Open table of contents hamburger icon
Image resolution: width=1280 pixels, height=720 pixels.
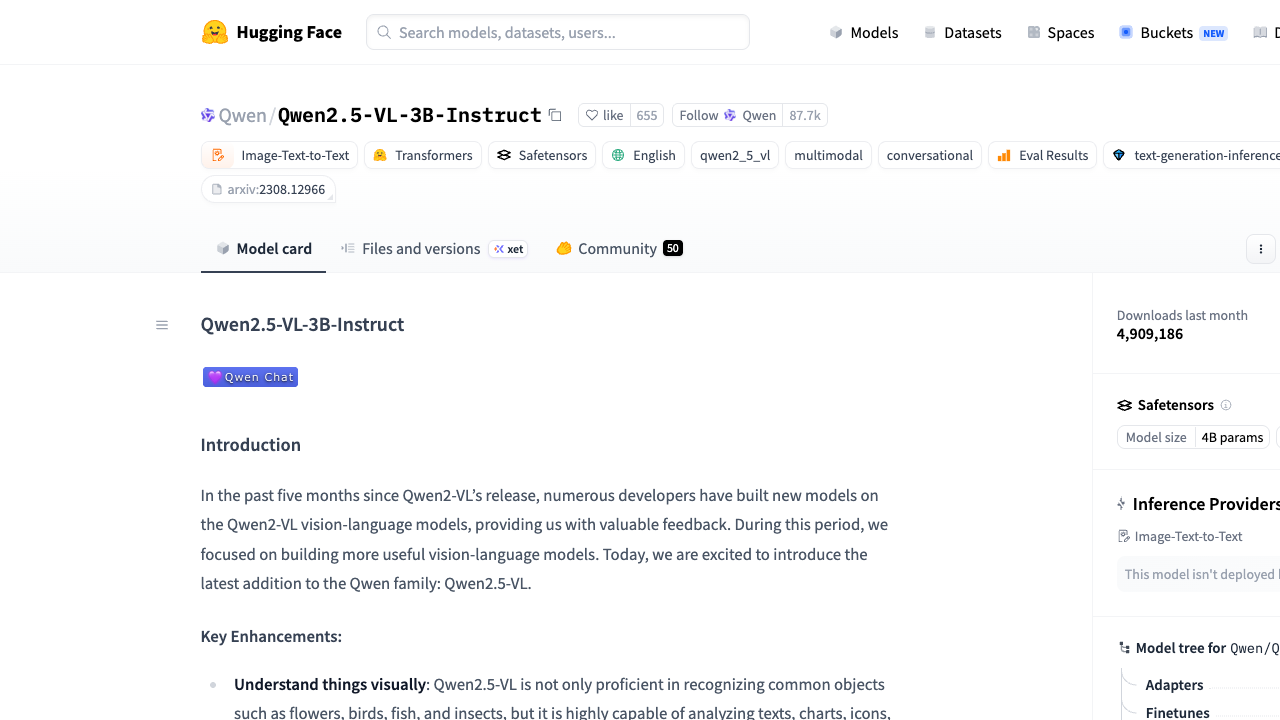click(162, 325)
